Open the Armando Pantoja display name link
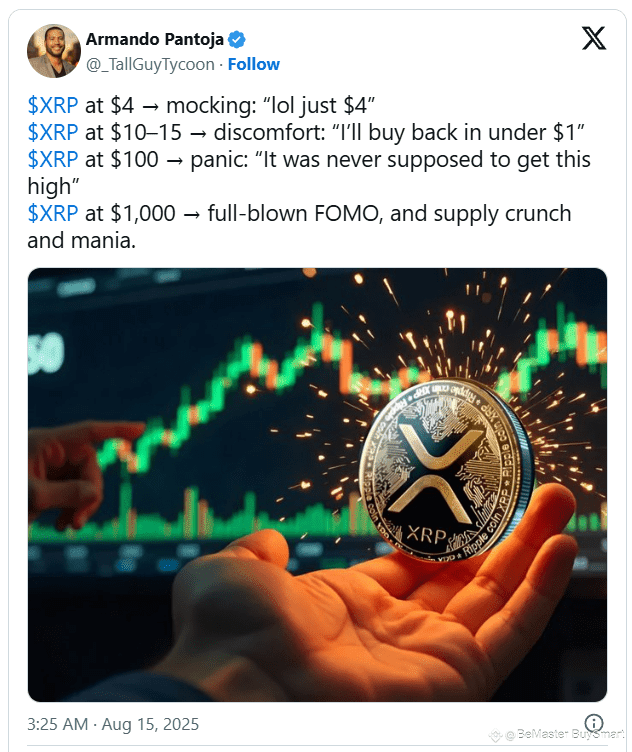This screenshot has width=632, height=752. pyautogui.click(x=154, y=39)
